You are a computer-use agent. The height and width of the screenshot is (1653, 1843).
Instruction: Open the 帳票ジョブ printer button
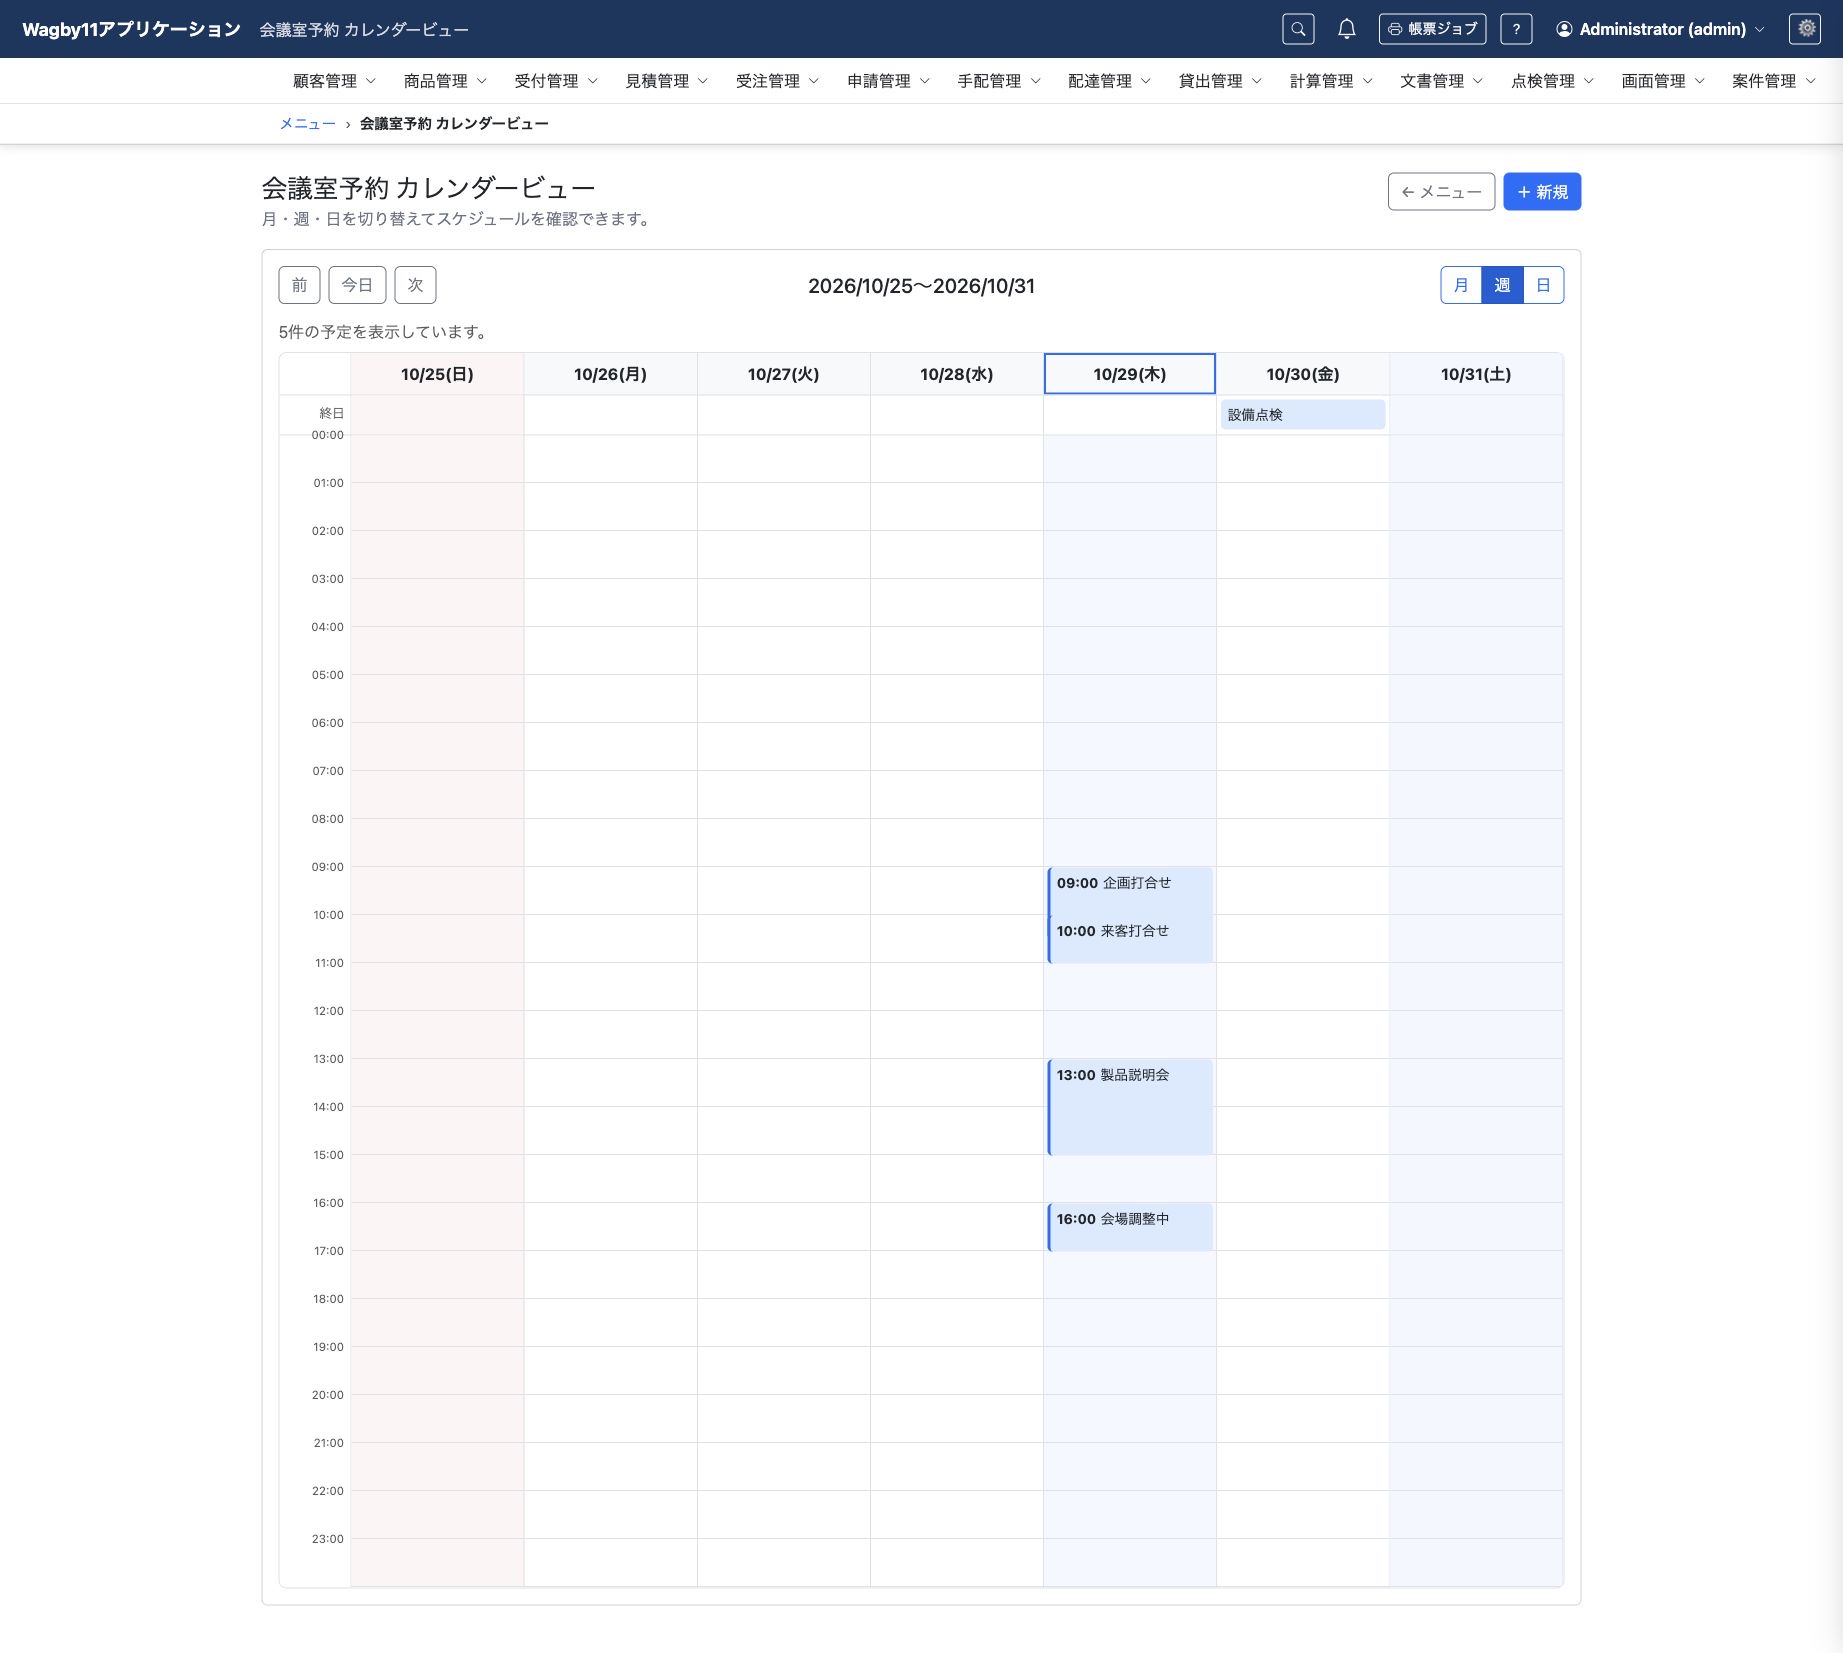tap(1432, 29)
